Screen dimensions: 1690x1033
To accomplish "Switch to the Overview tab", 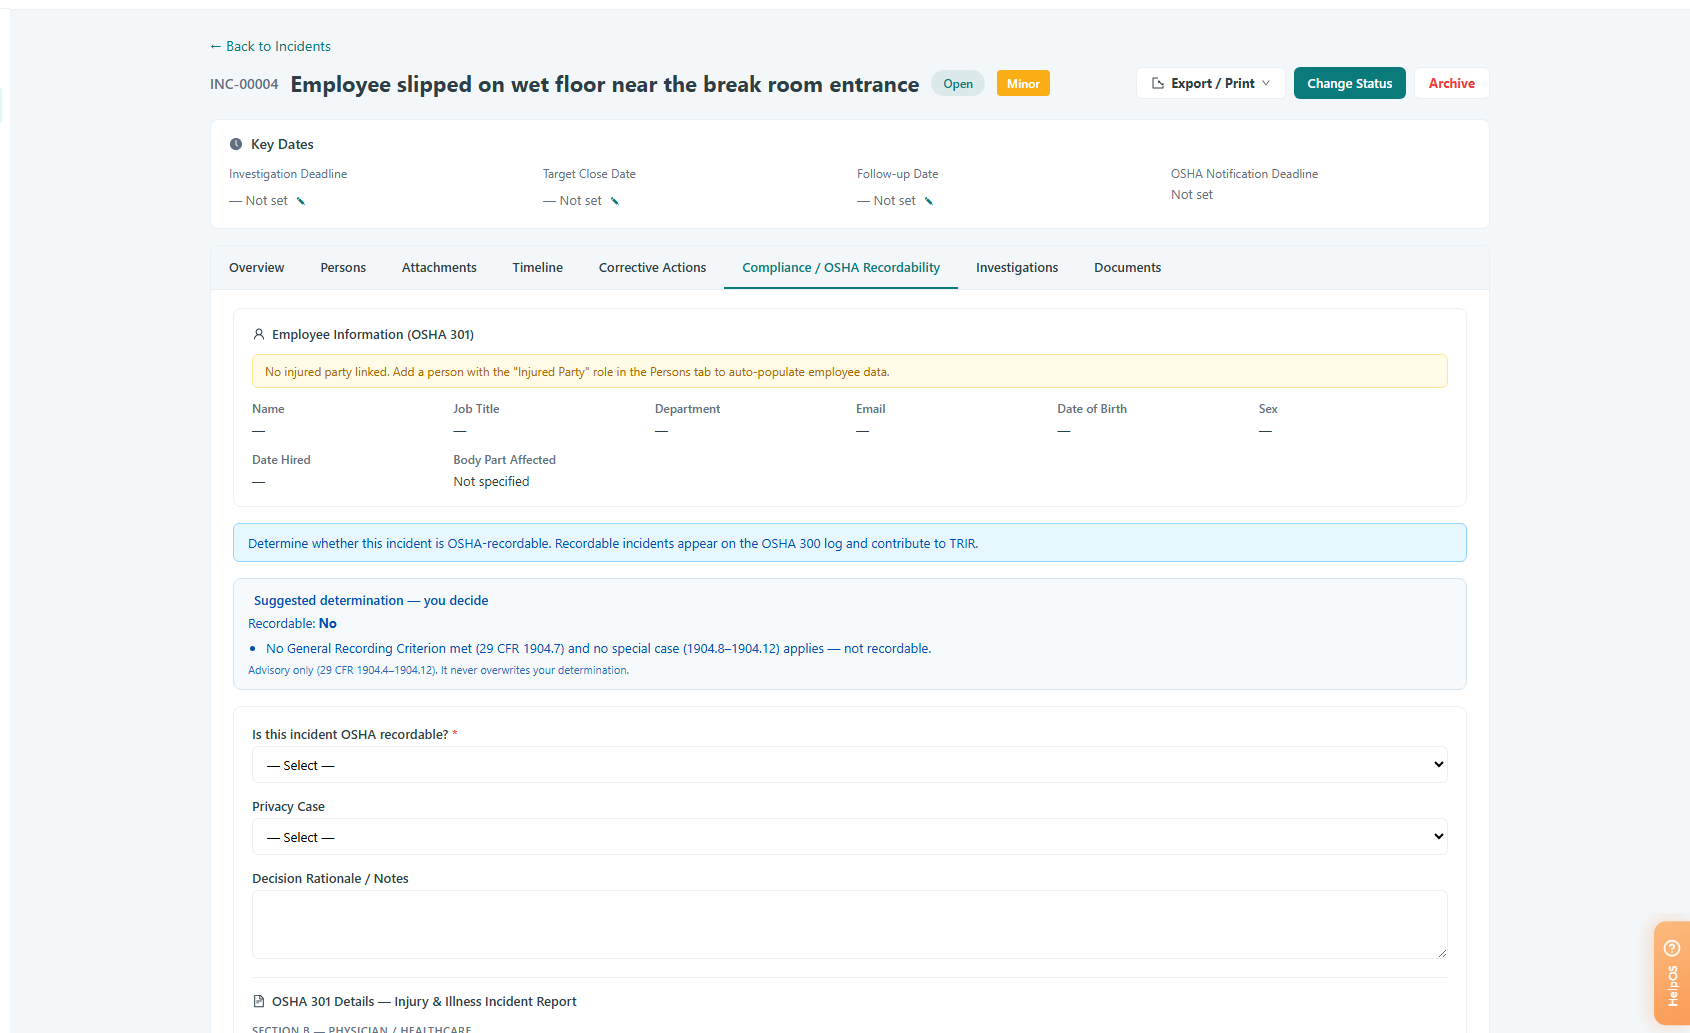I will (256, 268).
